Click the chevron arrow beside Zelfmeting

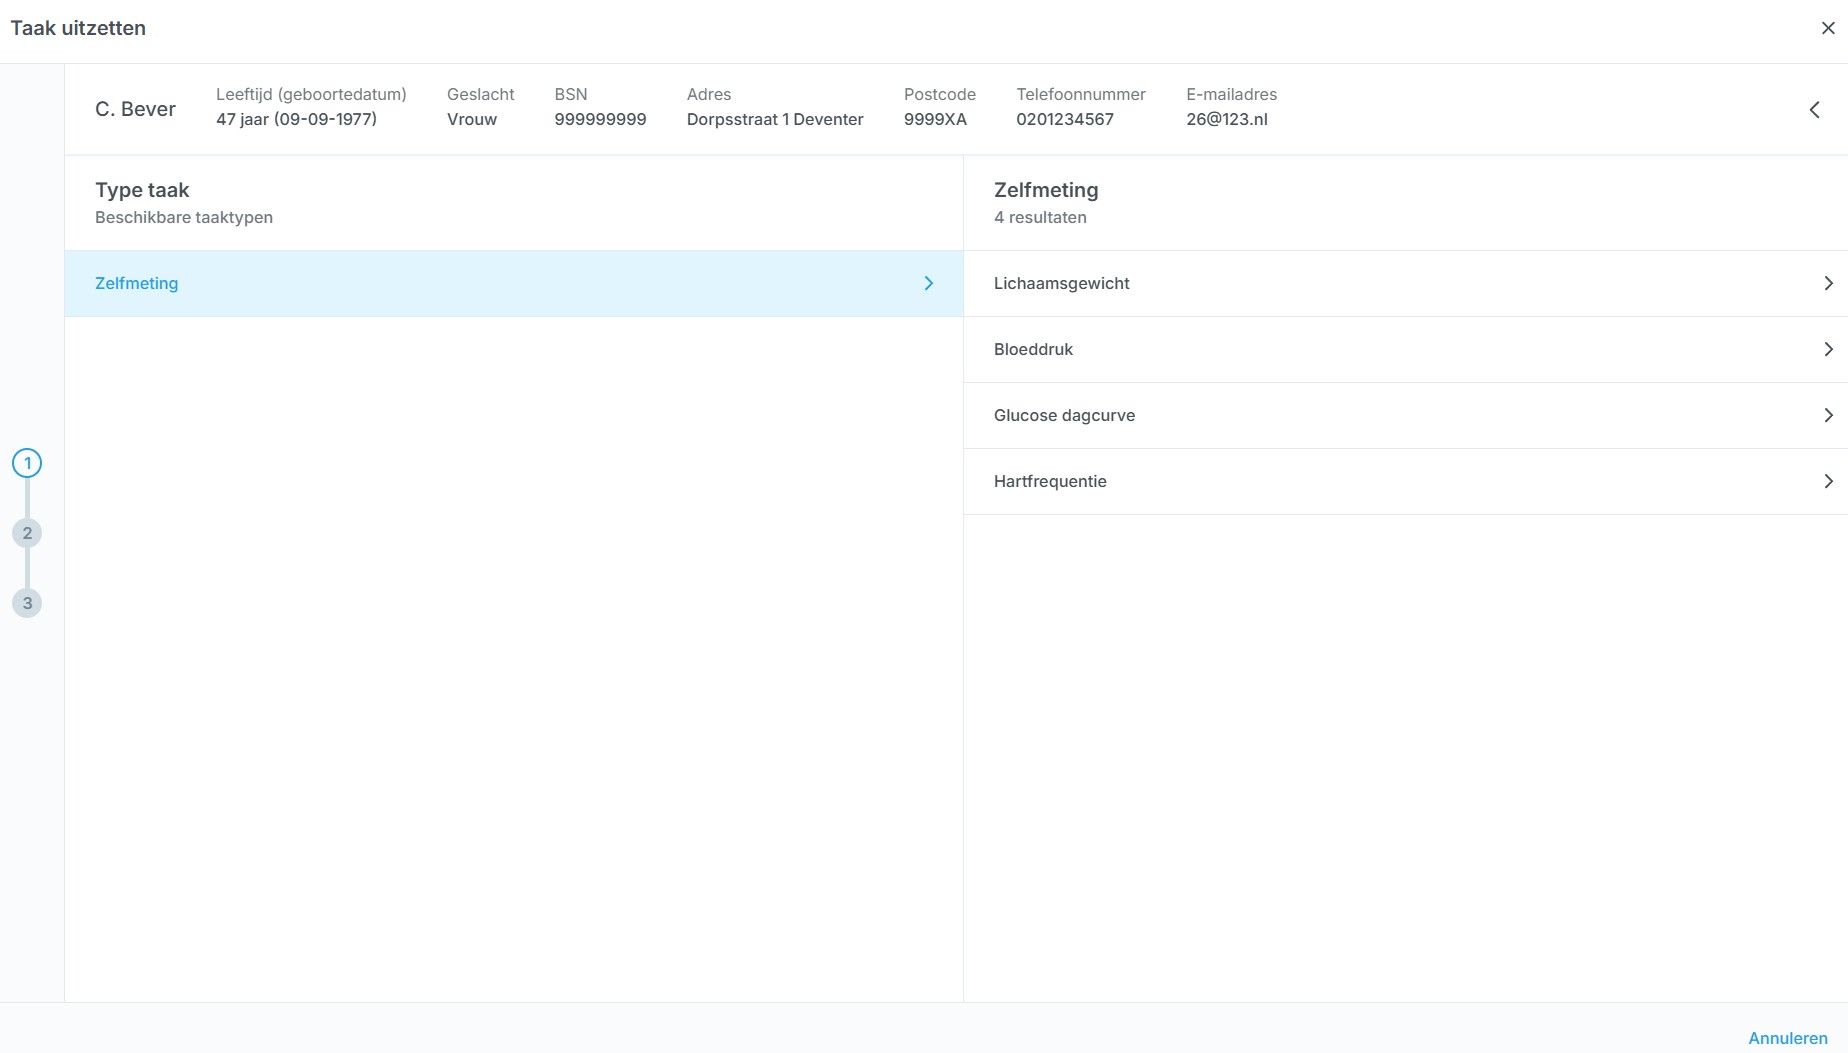[x=928, y=284]
